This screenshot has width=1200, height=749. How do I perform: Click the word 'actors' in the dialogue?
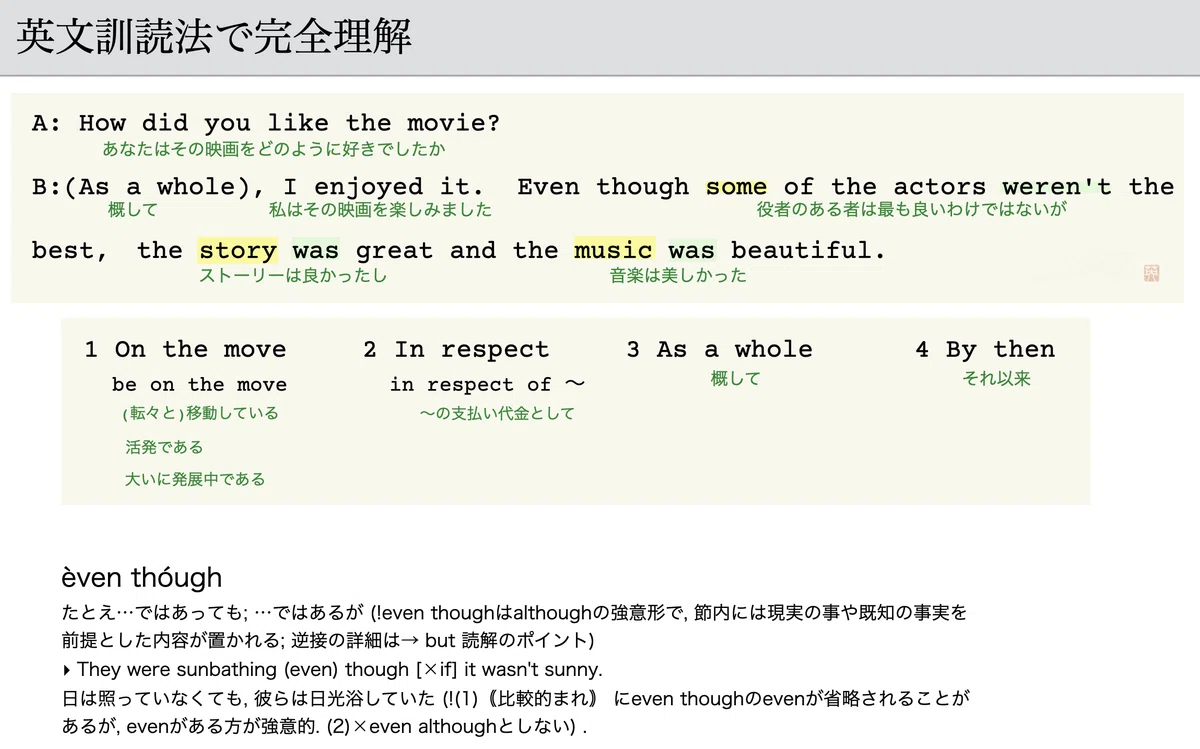[x=939, y=186]
